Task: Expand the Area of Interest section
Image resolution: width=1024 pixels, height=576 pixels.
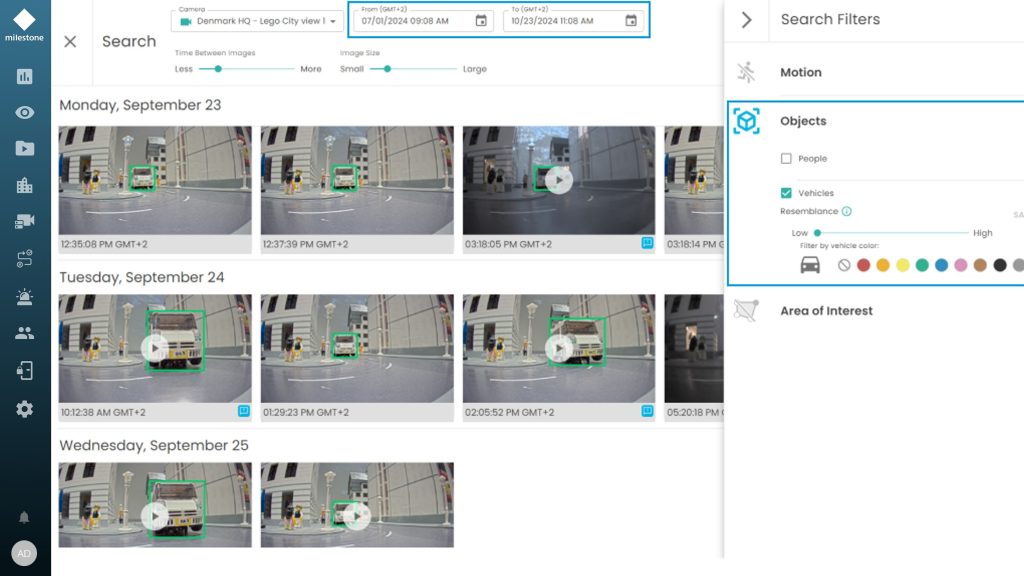Action: [x=826, y=311]
